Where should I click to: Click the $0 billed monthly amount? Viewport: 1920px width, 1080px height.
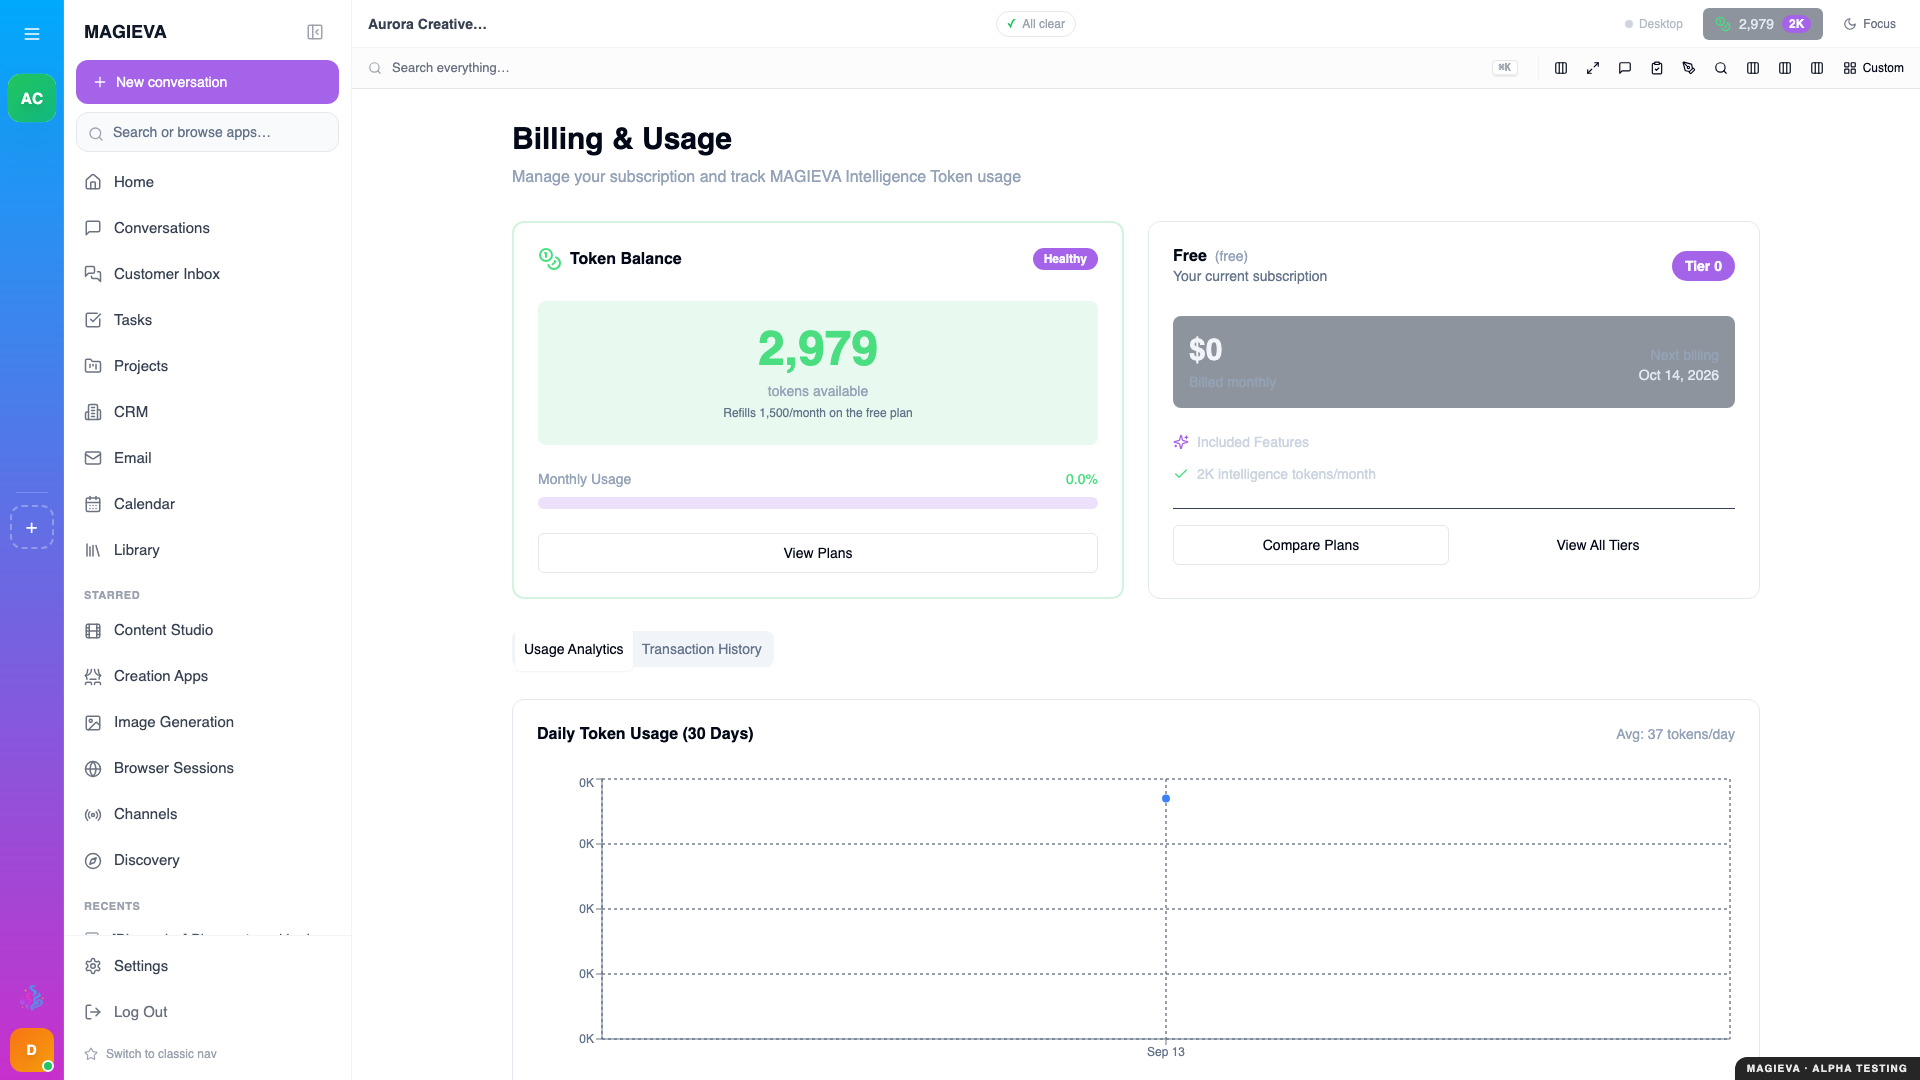(x=1205, y=350)
